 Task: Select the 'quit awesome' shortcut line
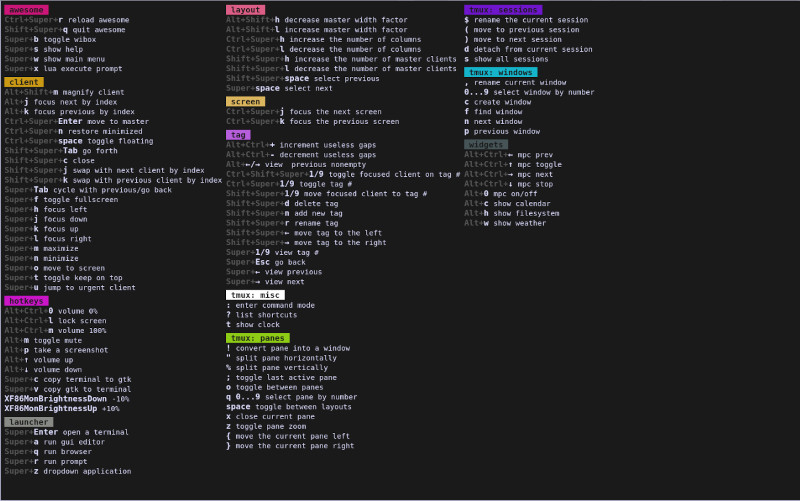point(65,30)
